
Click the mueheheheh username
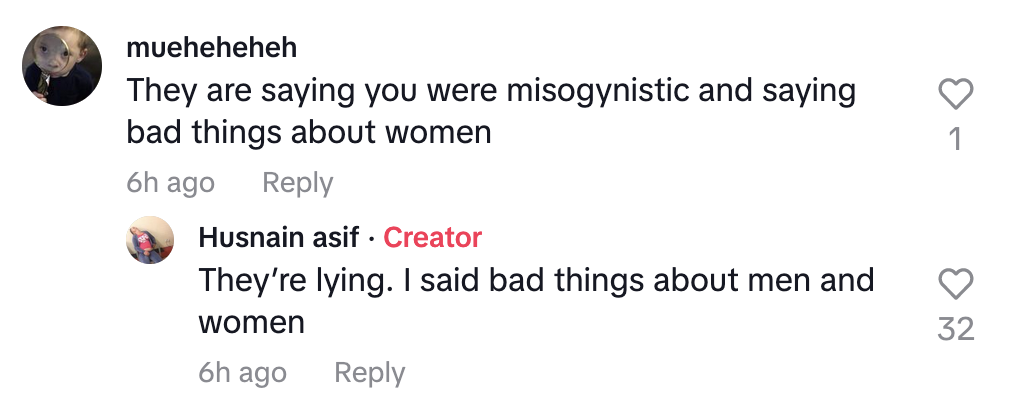(x=212, y=48)
